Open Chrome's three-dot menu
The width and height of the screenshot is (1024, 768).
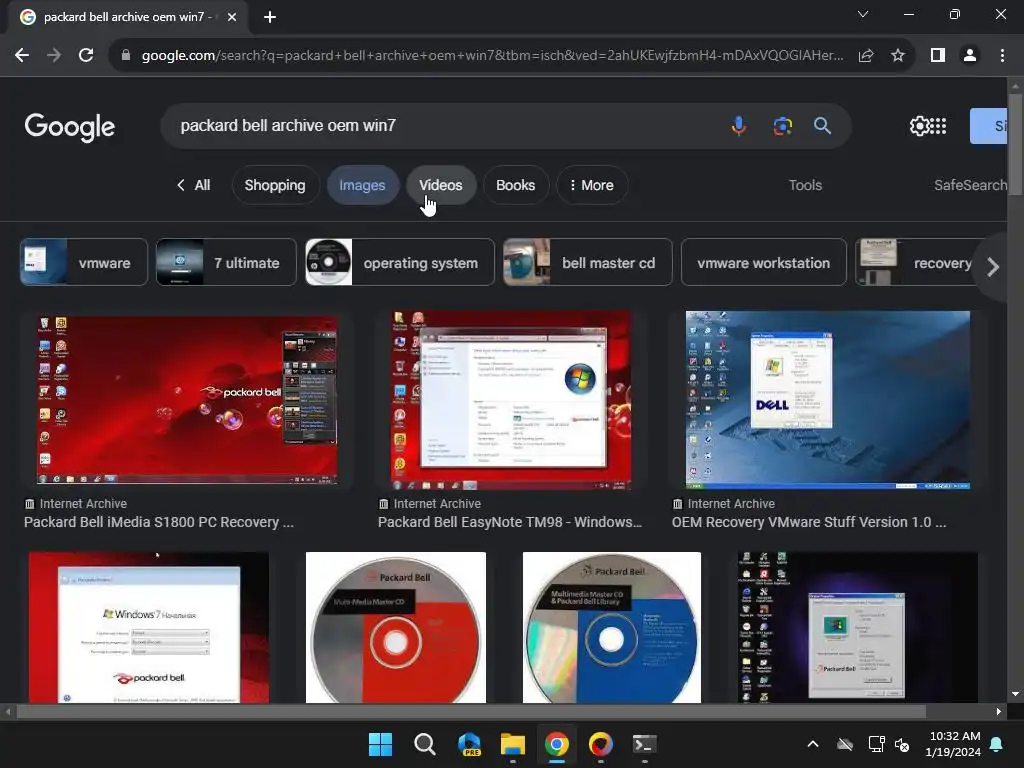click(1002, 56)
